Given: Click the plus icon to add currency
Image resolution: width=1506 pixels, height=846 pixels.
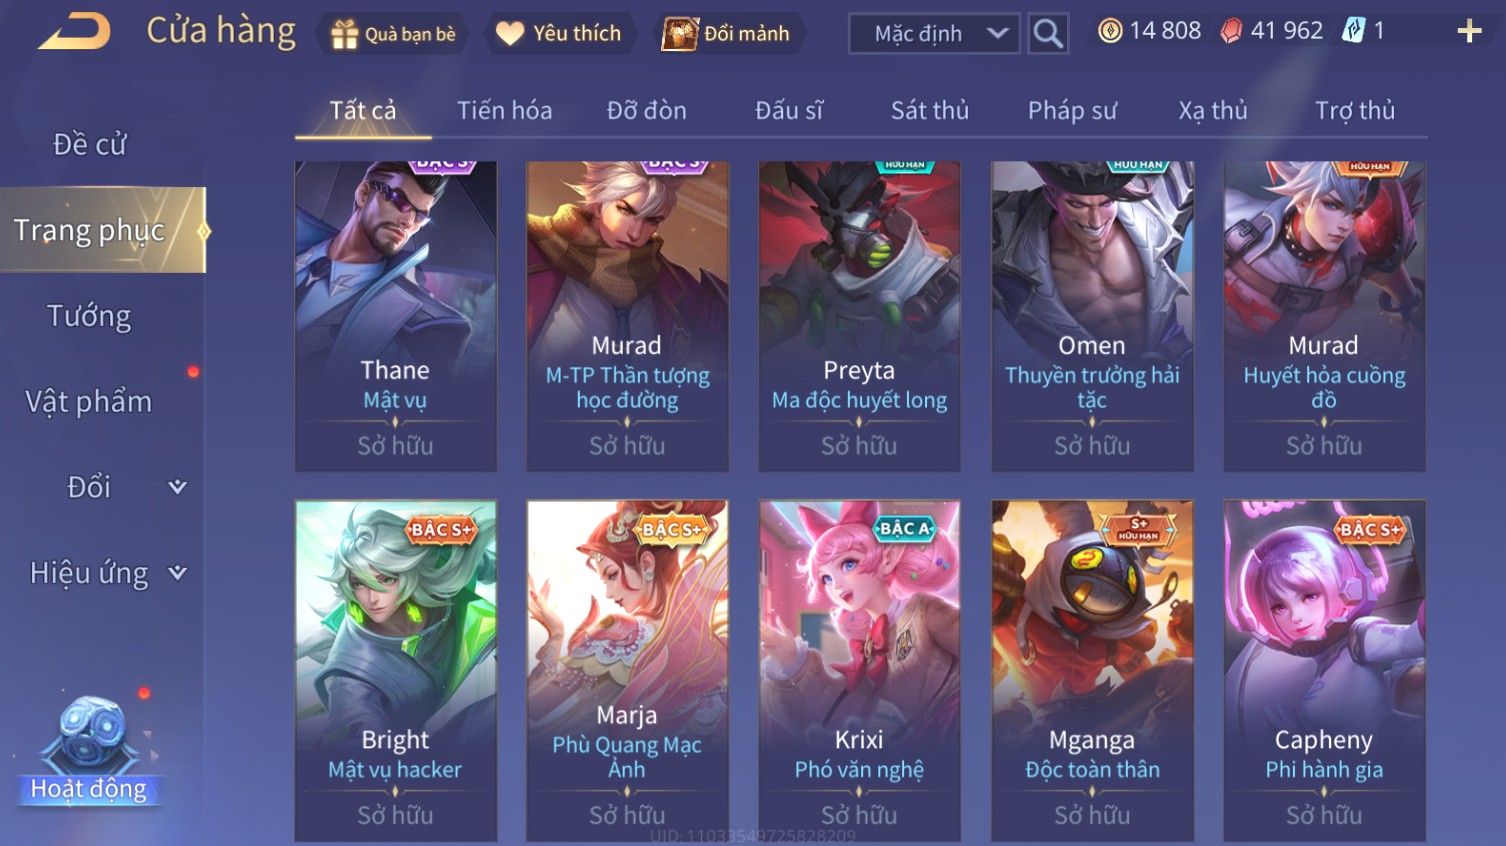Looking at the screenshot, I should [1469, 31].
